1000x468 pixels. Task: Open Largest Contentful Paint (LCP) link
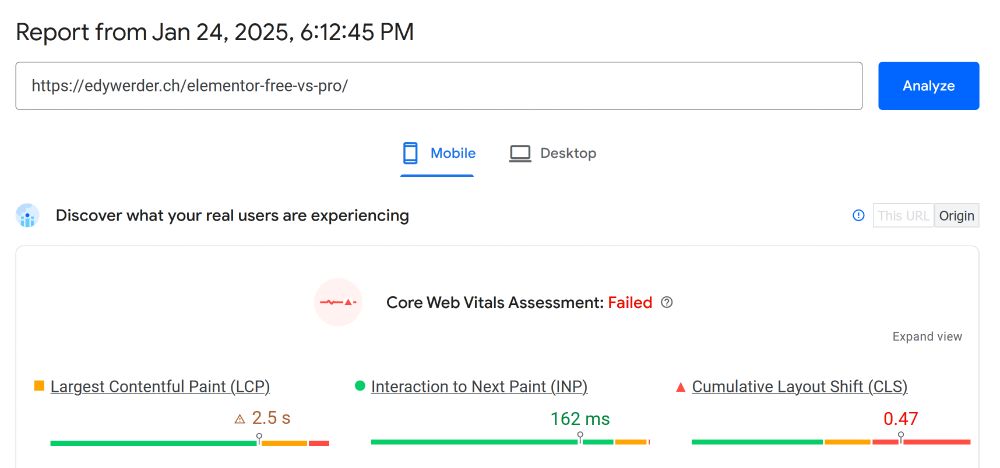160,386
